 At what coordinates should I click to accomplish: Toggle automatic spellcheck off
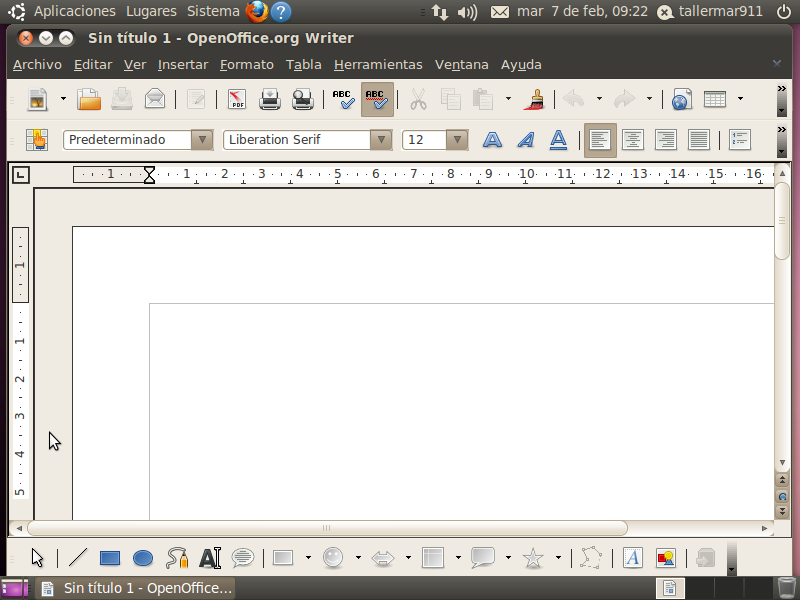point(374,99)
